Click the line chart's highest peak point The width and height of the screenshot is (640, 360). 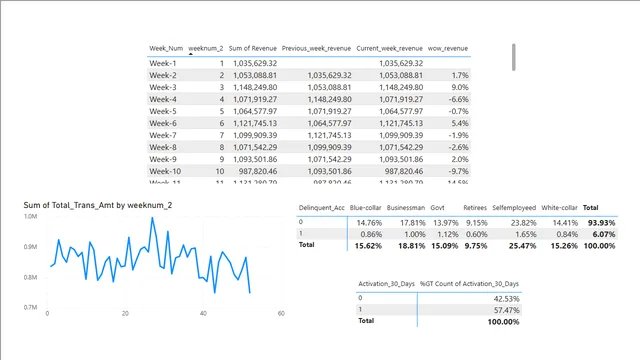[x=153, y=218]
